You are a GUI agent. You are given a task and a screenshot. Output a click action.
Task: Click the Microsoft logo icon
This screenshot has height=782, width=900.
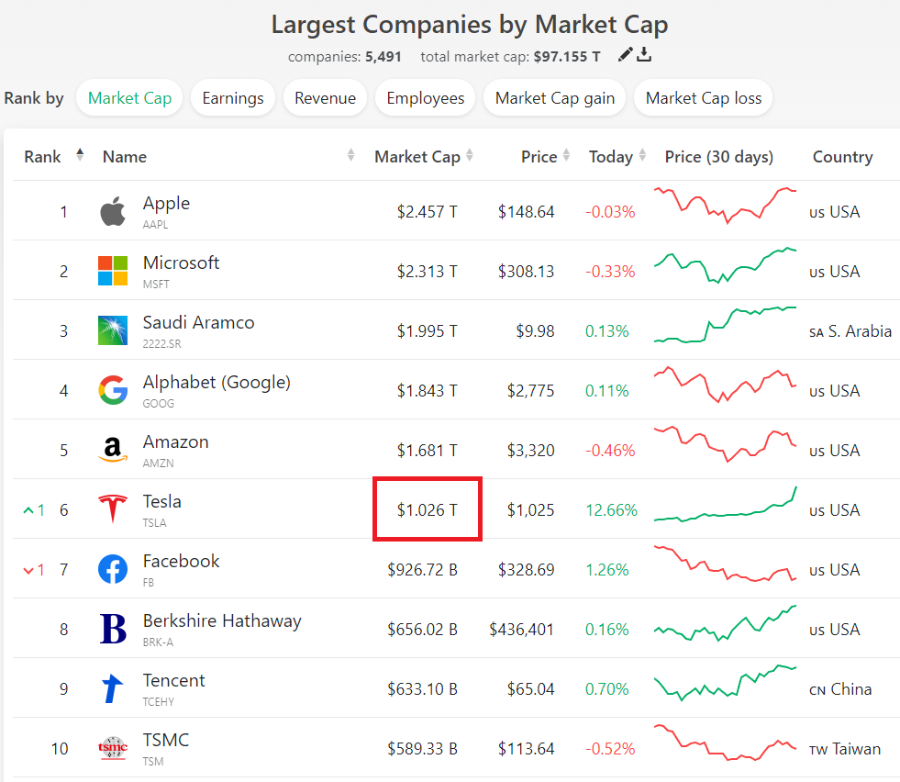(112, 271)
